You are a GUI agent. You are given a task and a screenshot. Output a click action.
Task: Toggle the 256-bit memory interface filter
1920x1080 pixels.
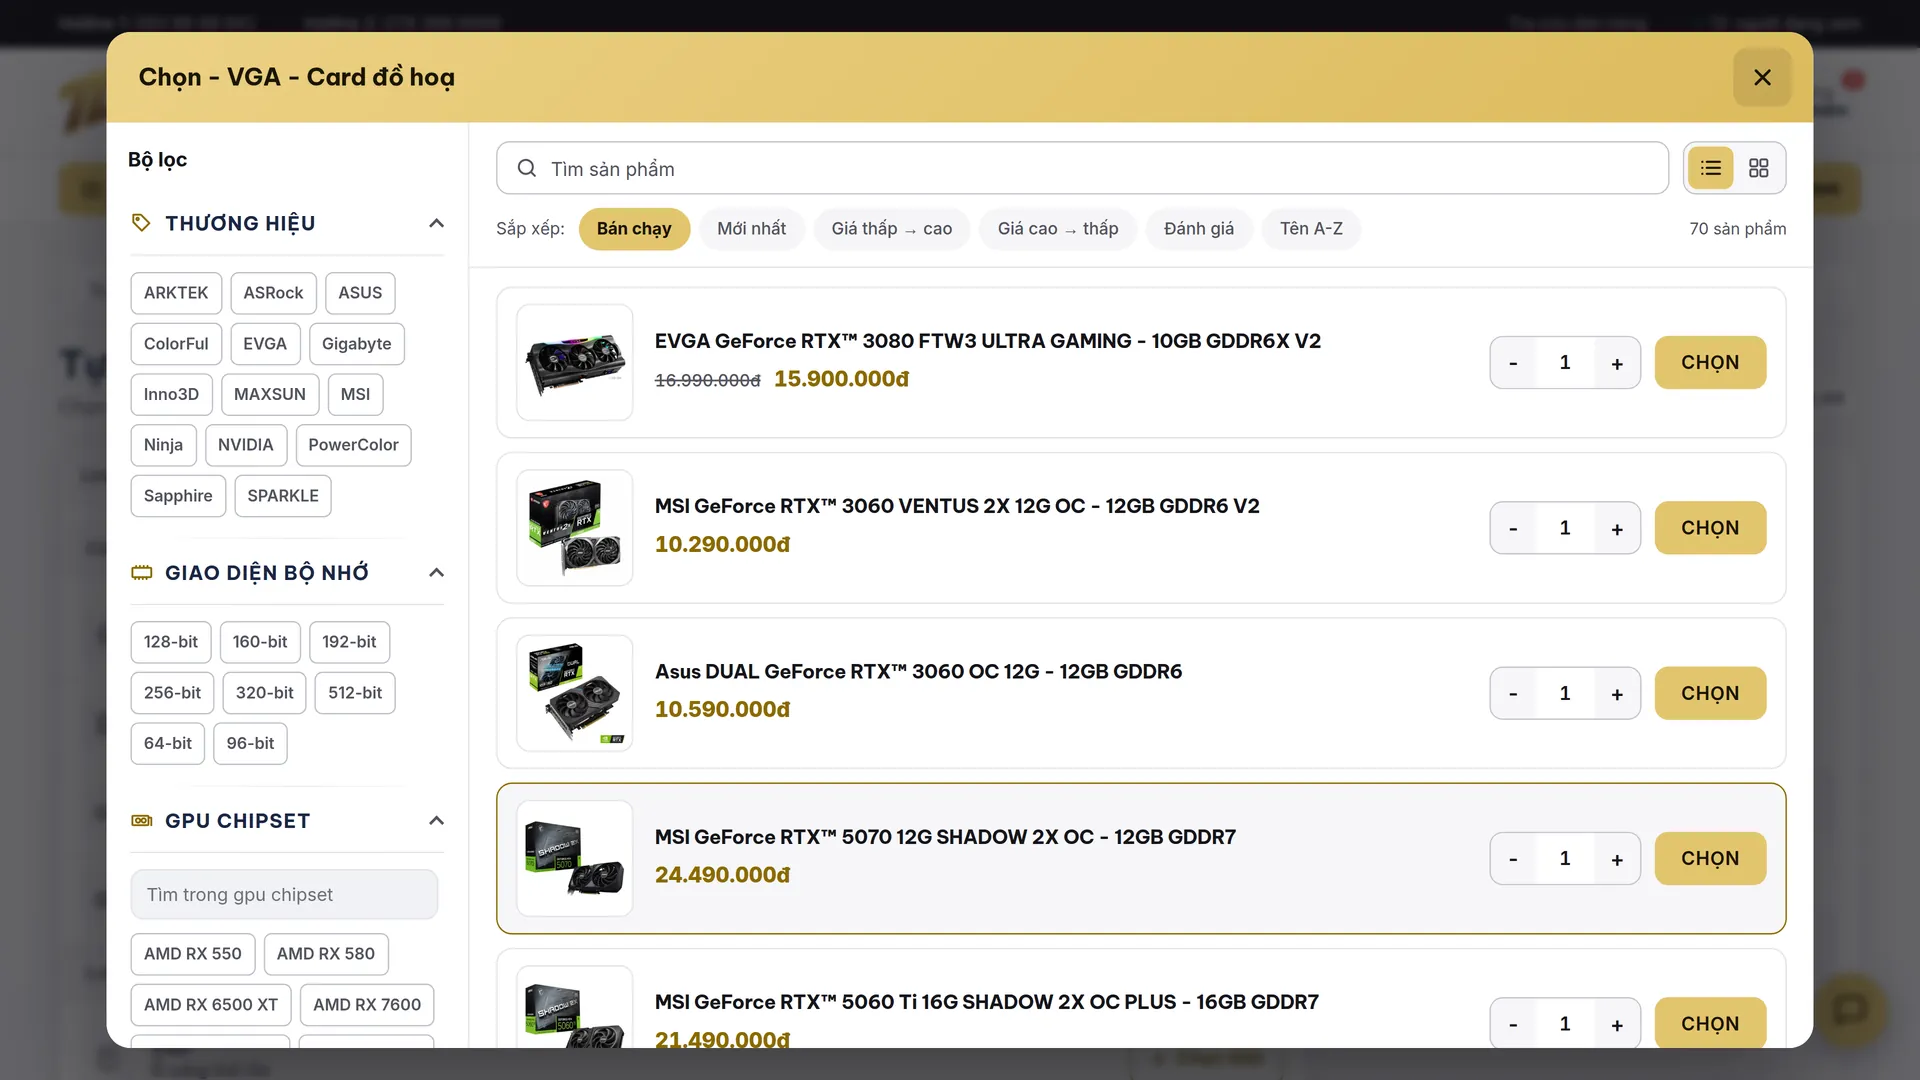[x=172, y=693]
